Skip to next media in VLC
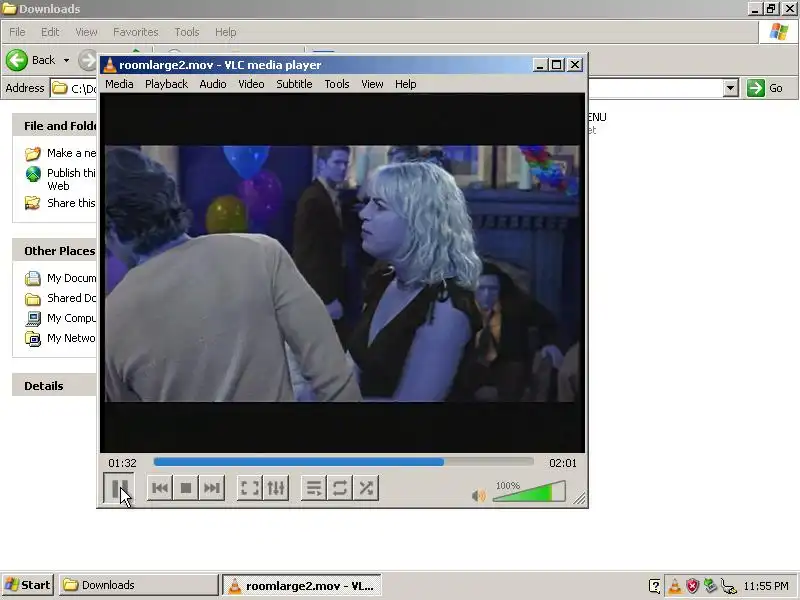Image resolution: width=800 pixels, height=600 pixels. pos(212,488)
